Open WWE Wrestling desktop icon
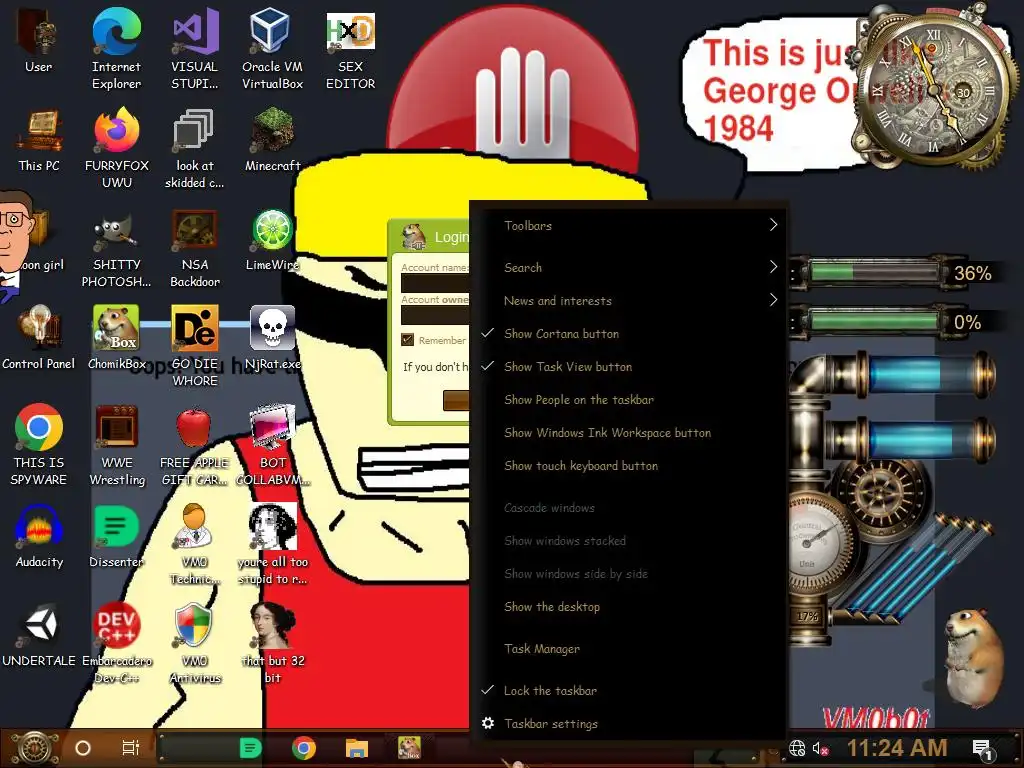The image size is (1024, 768). click(x=117, y=445)
